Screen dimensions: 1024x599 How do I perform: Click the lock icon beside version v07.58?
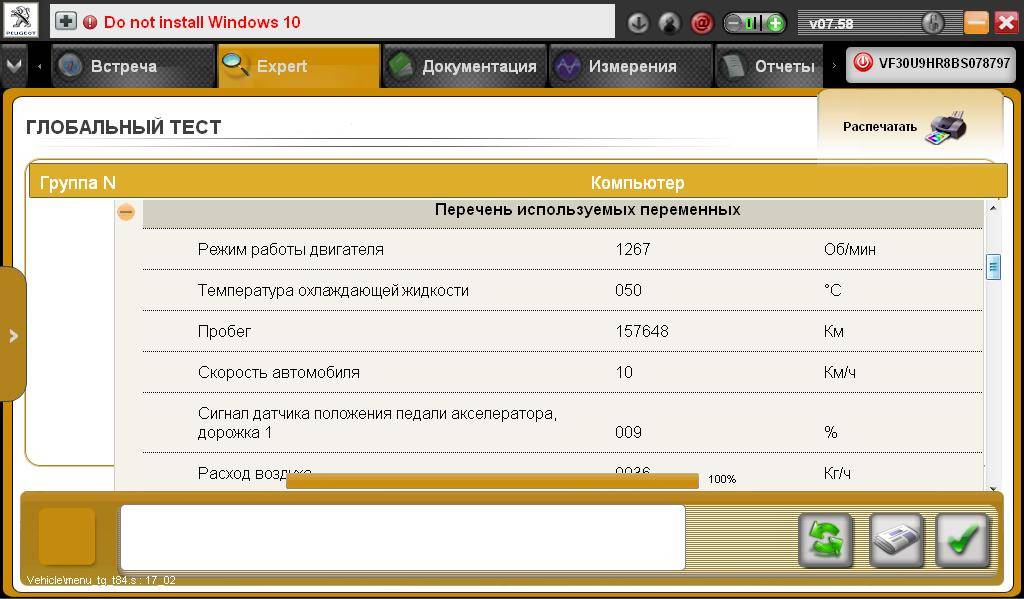[932, 19]
